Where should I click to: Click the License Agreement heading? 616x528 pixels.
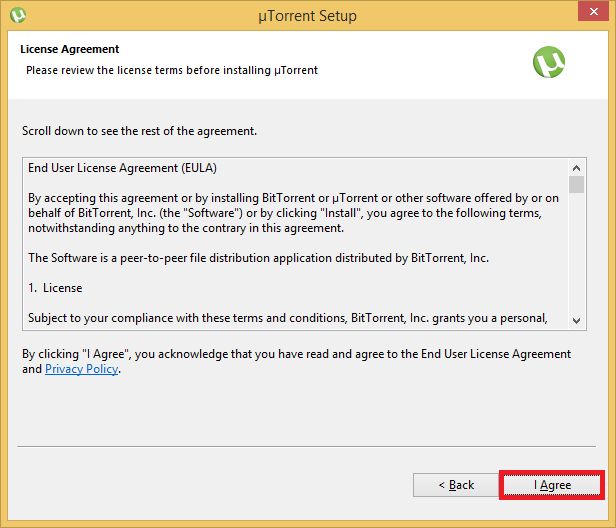click(x=69, y=49)
